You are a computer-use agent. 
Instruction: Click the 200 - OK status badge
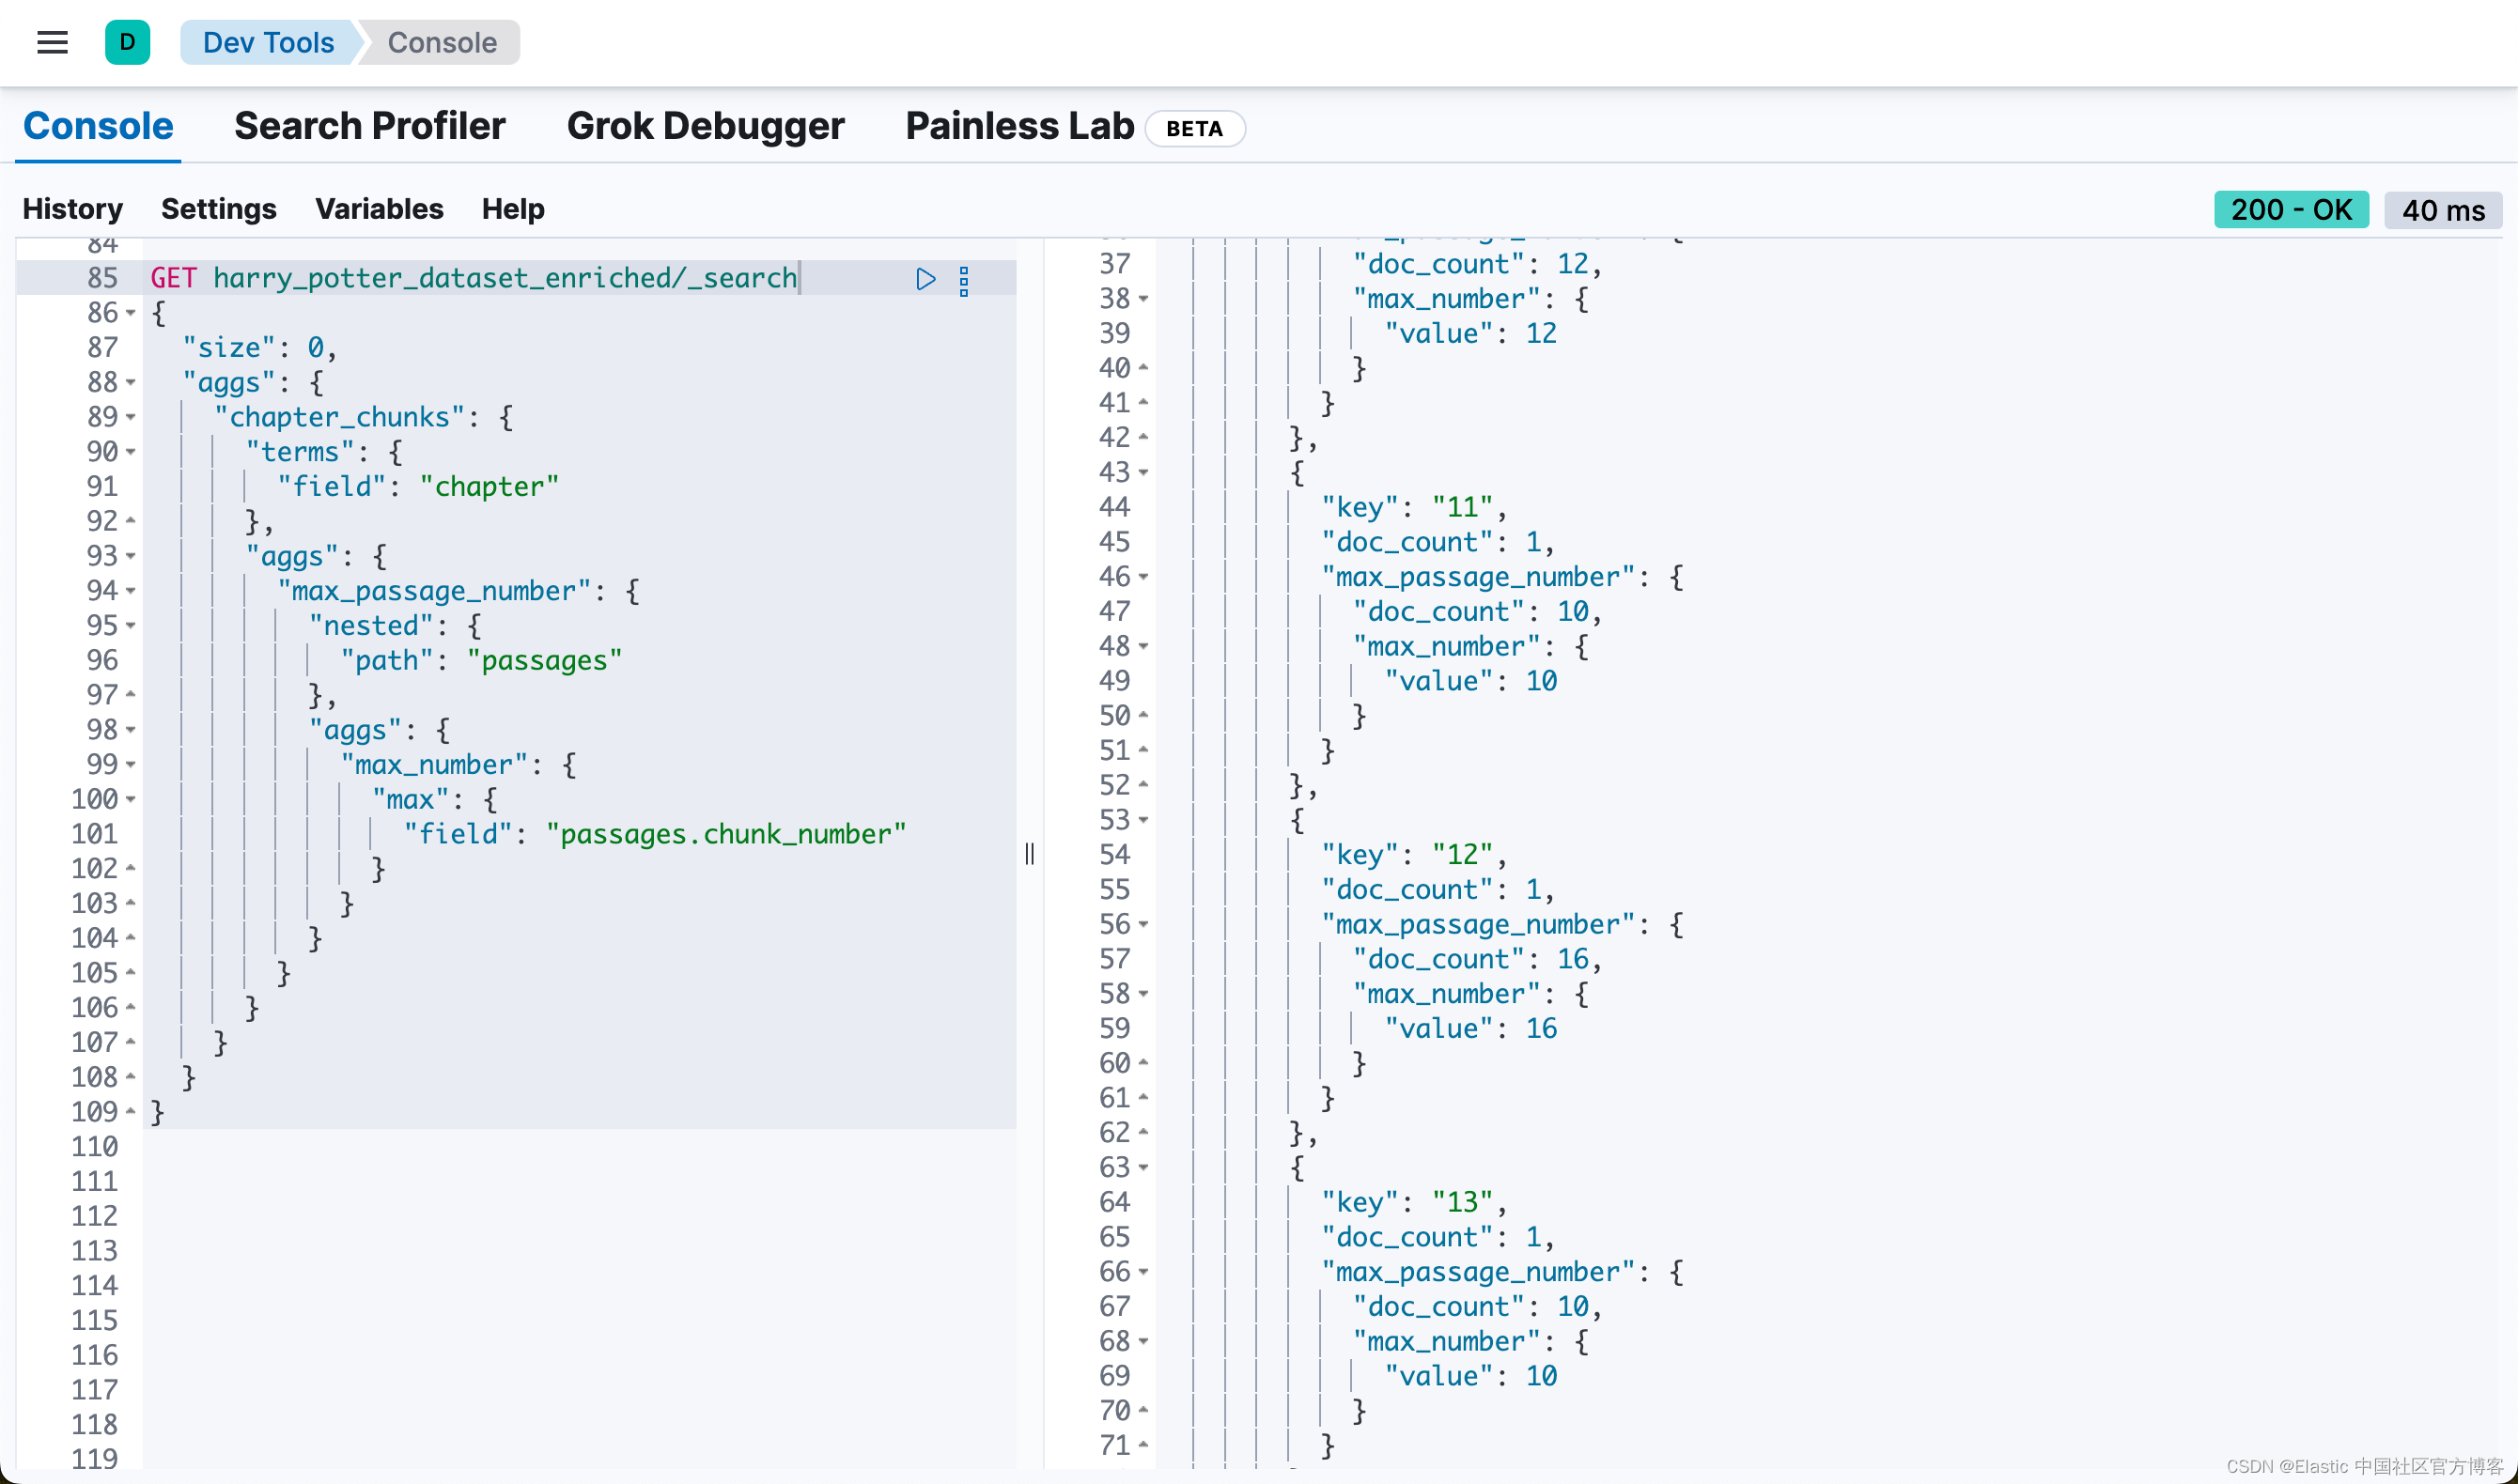tap(2290, 210)
